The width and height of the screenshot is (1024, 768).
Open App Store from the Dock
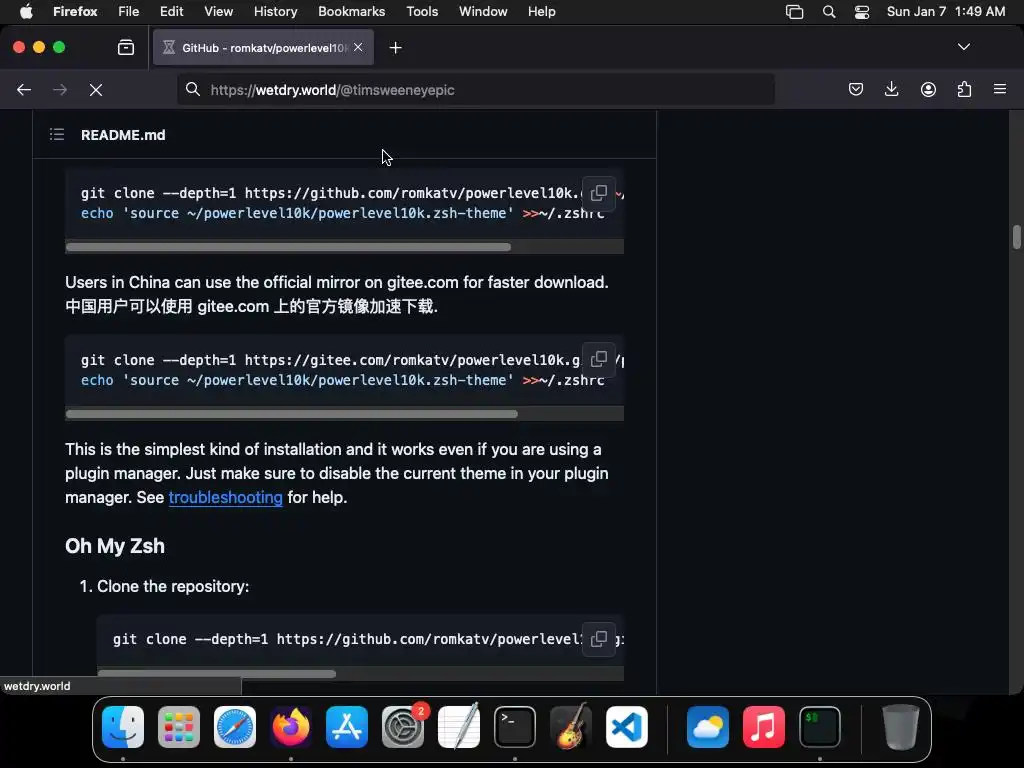click(x=347, y=727)
